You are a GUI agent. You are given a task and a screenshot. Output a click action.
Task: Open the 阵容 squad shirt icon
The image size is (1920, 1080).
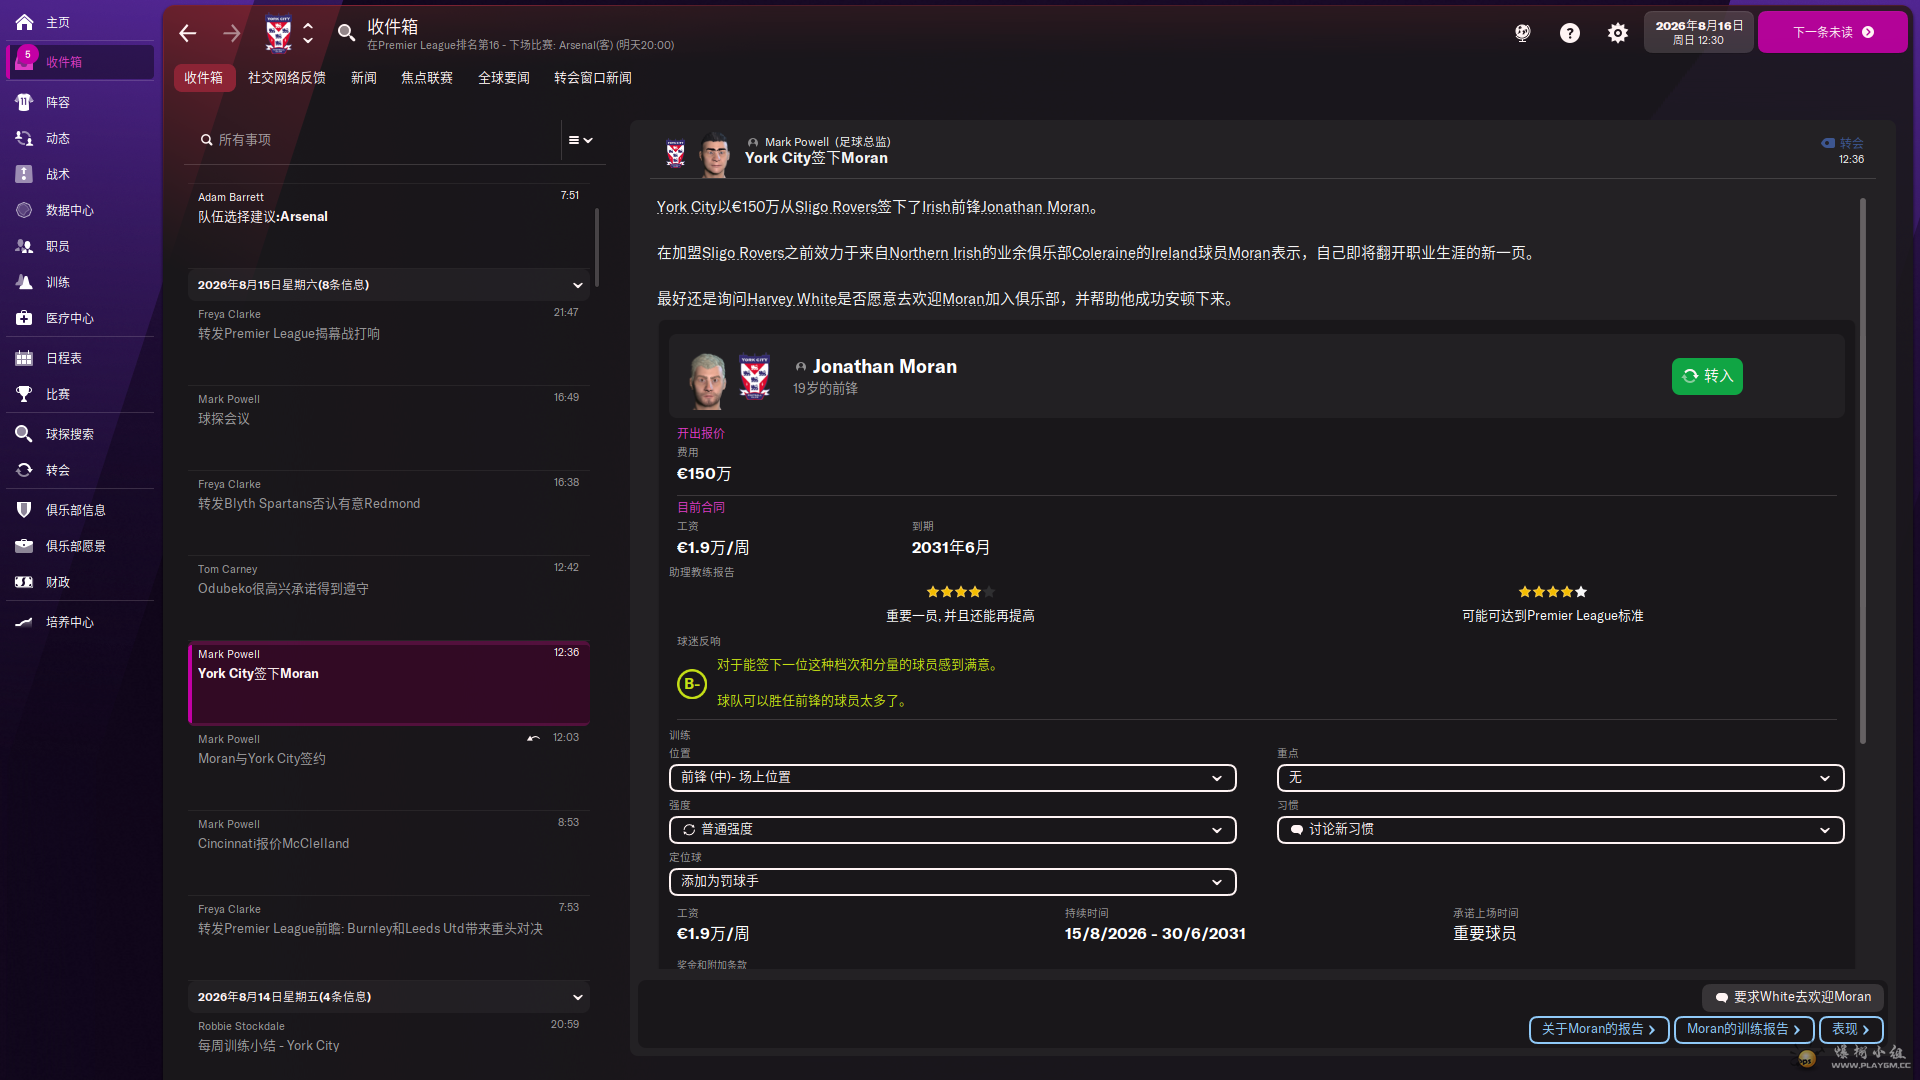(24, 102)
